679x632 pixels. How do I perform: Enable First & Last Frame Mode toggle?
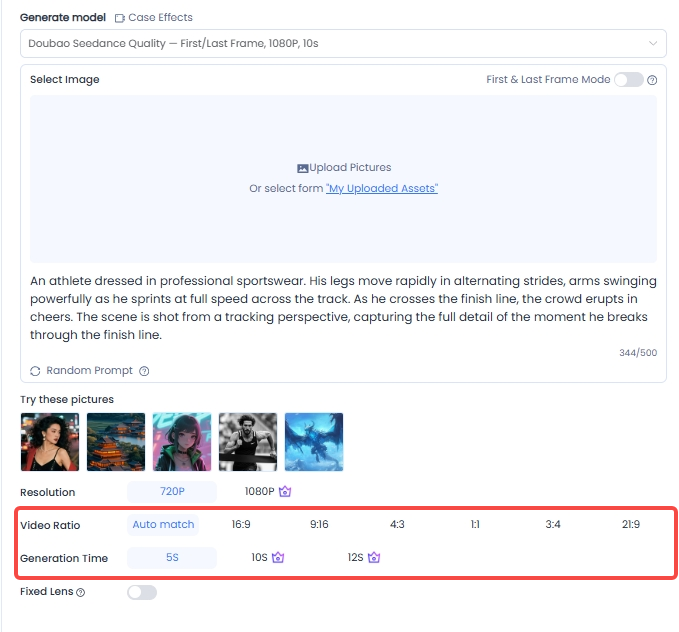point(628,80)
